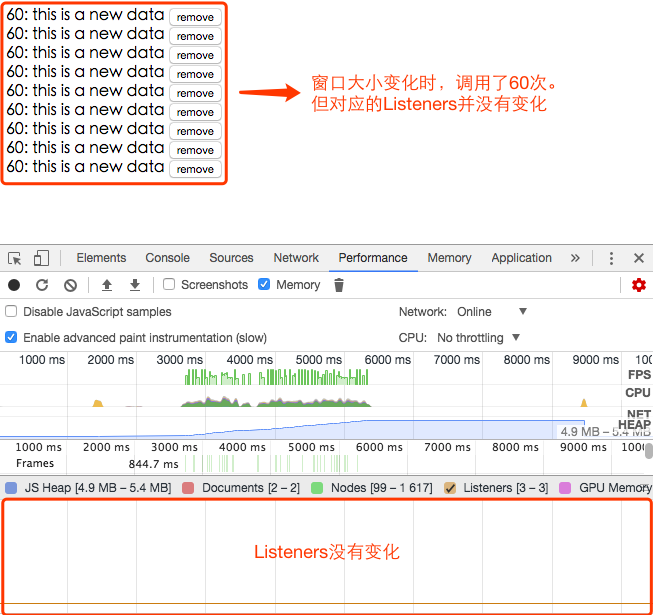Activate the inspect element picker icon

tap(15, 259)
